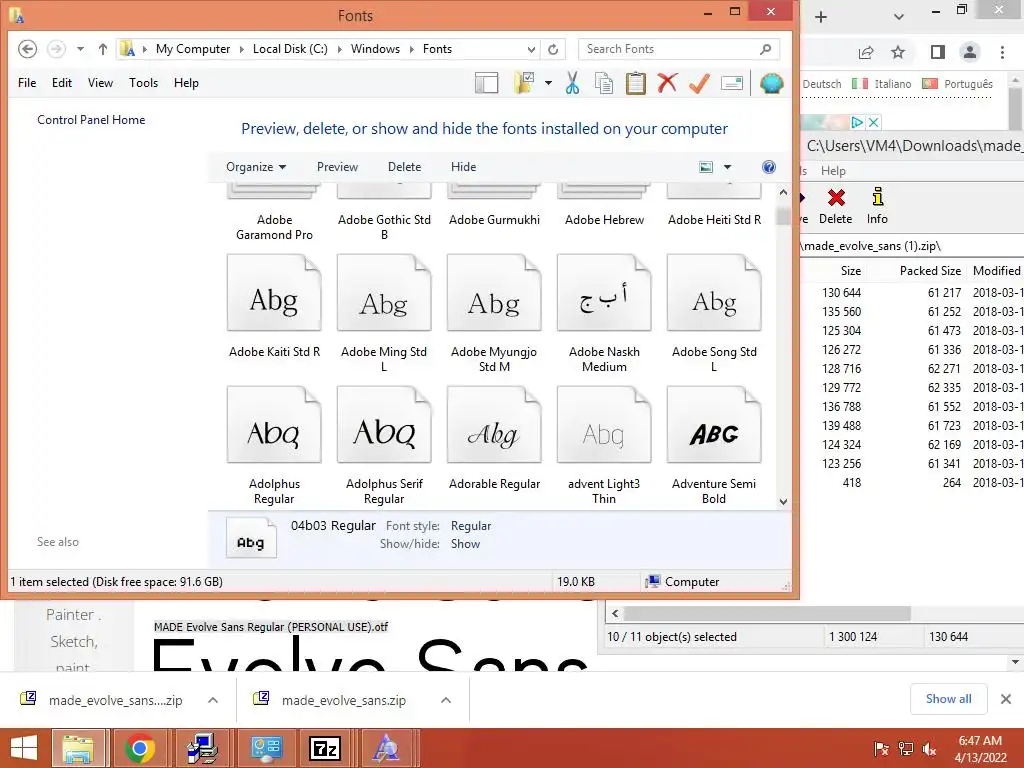Click the Hide command button
The width and height of the screenshot is (1024, 768).
click(x=463, y=167)
